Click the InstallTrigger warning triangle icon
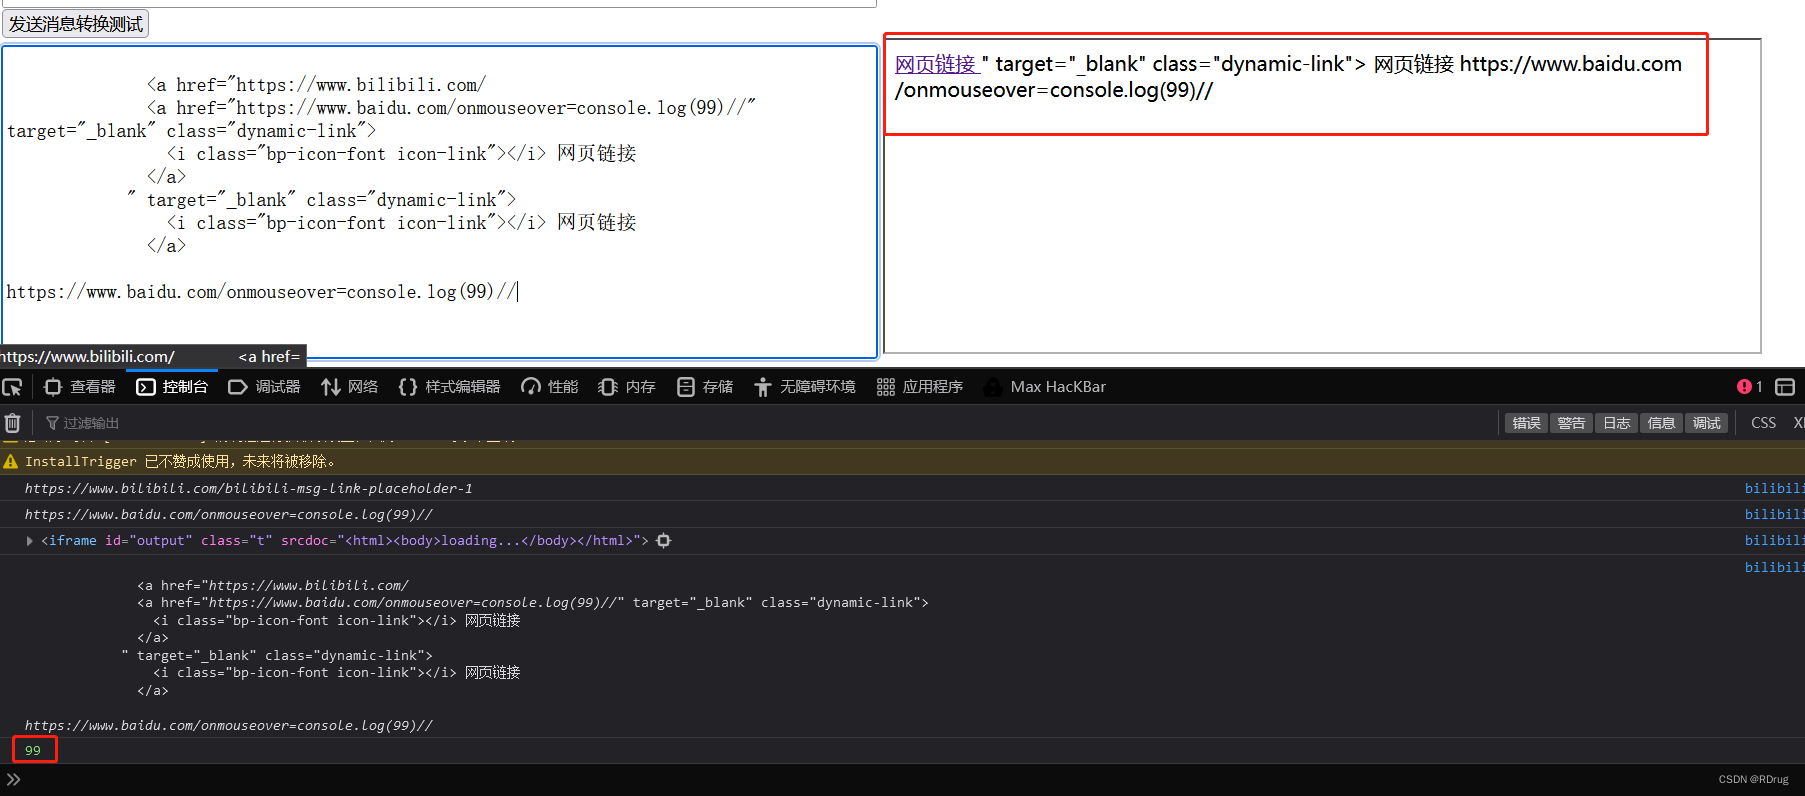 11,462
